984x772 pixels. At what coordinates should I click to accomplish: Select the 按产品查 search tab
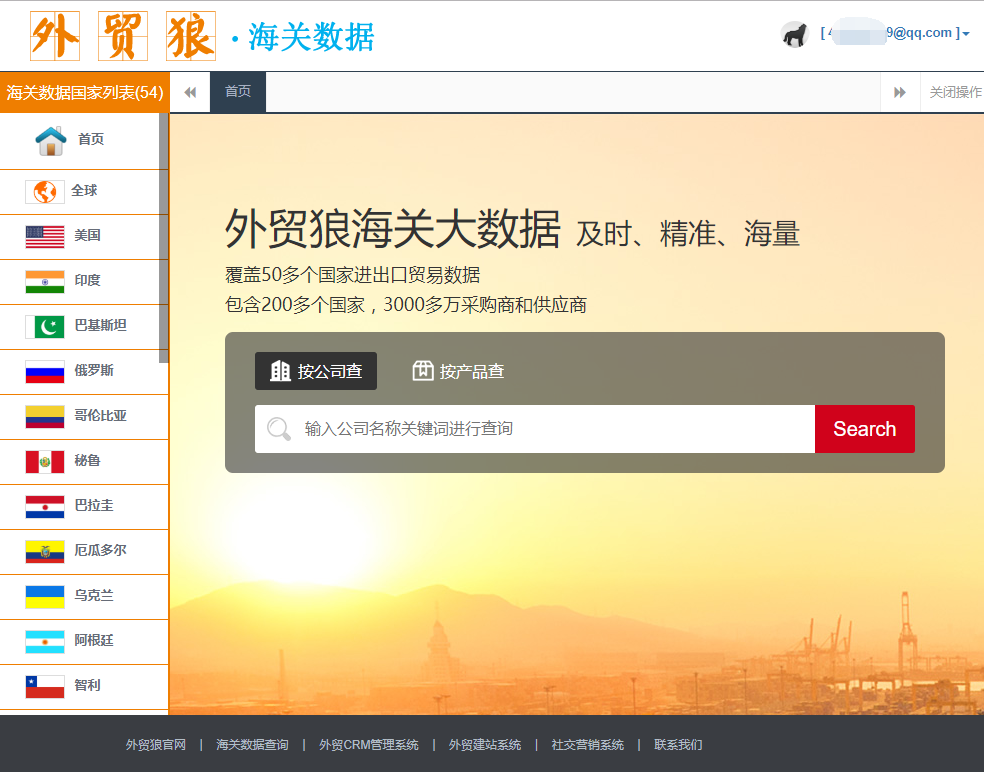[x=458, y=371]
